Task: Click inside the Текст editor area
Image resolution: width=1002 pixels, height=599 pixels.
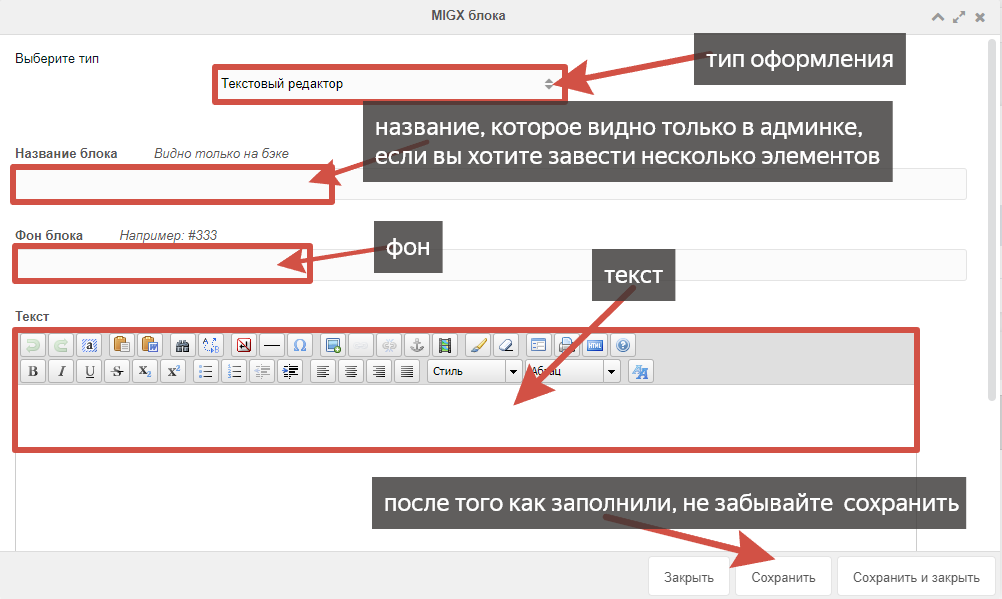Action: [466, 467]
